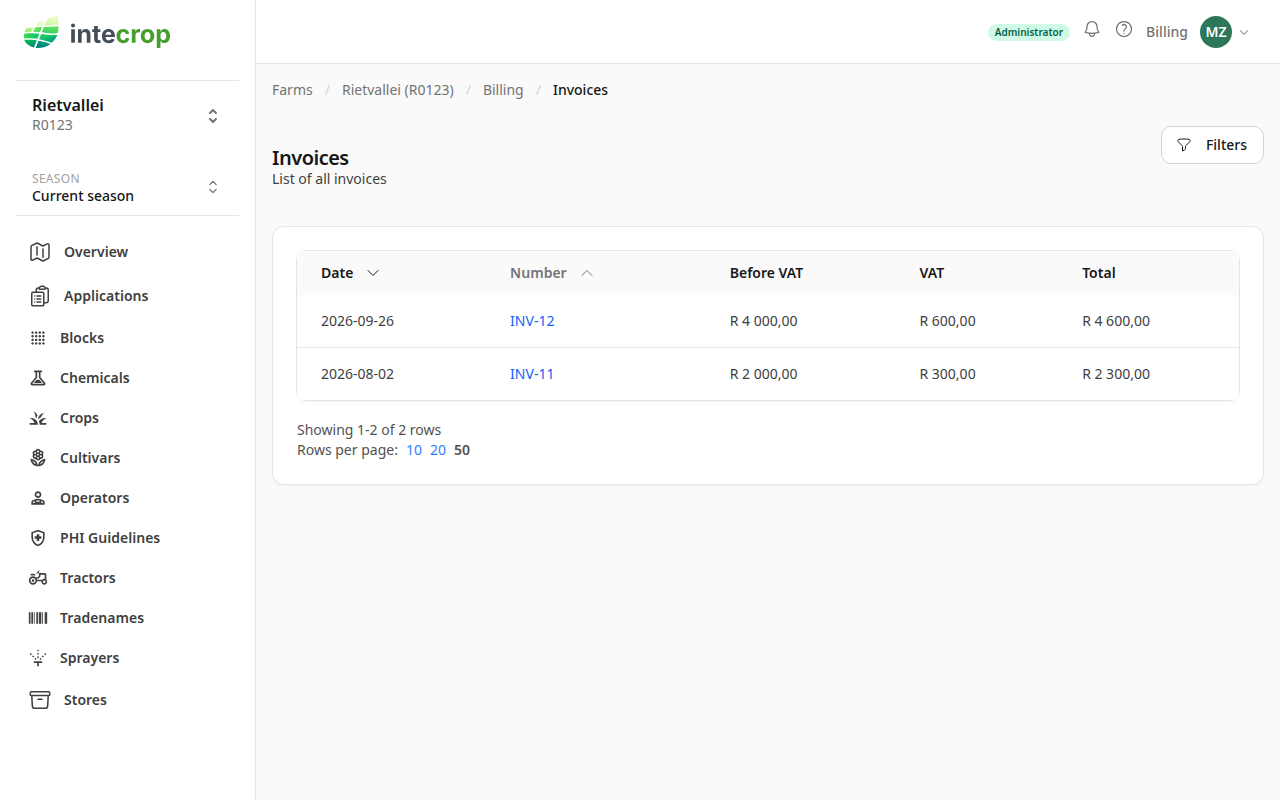Open user menu chevron beside avatar
The image size is (1280, 800).
(1244, 32)
